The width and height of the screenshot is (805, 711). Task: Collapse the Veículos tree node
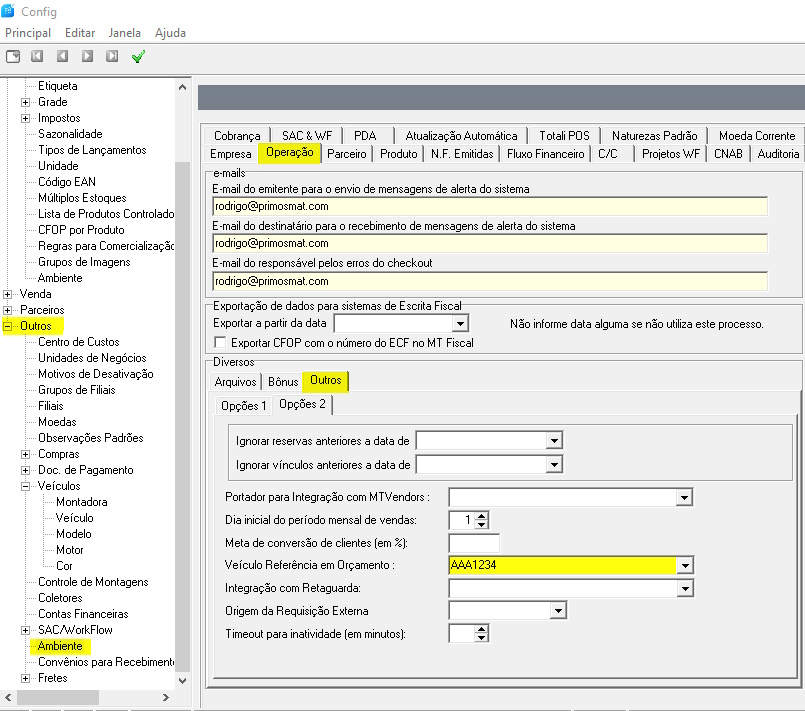pos(26,486)
